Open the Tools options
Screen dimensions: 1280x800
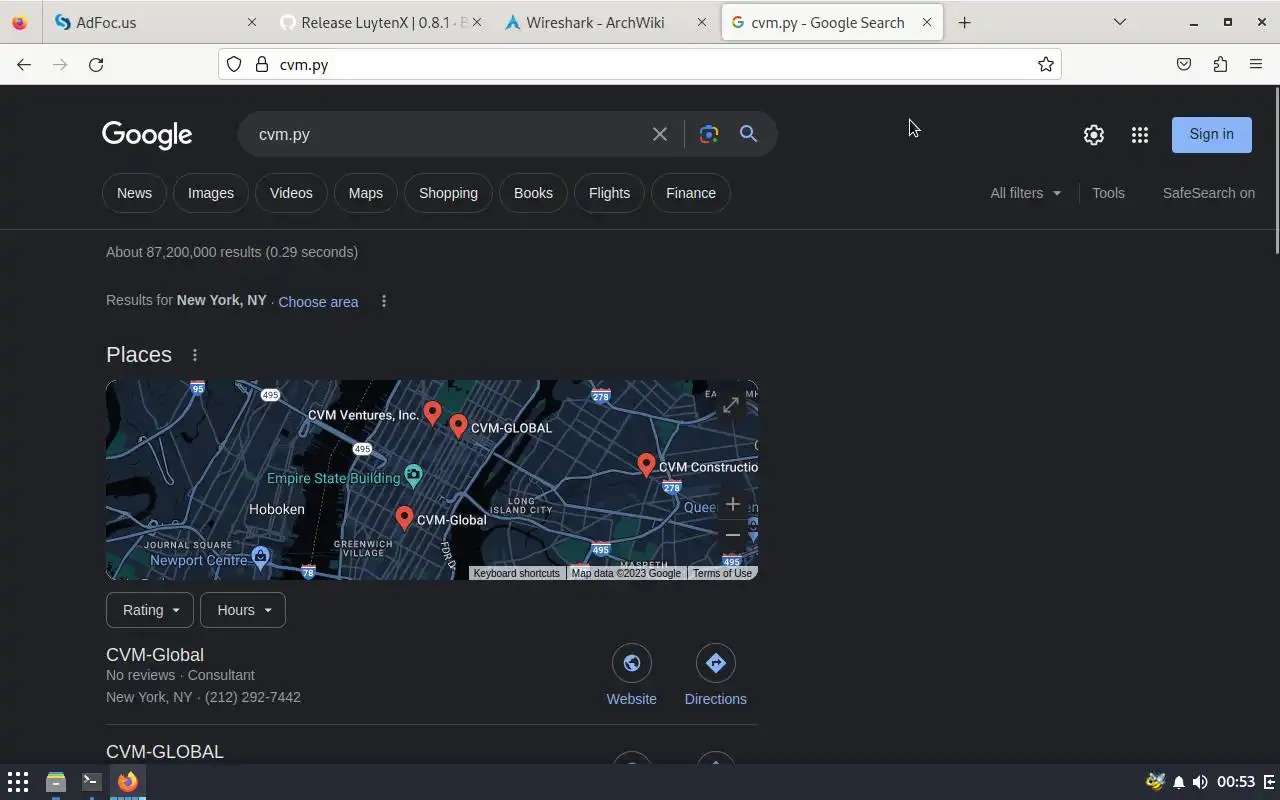[x=1108, y=193]
